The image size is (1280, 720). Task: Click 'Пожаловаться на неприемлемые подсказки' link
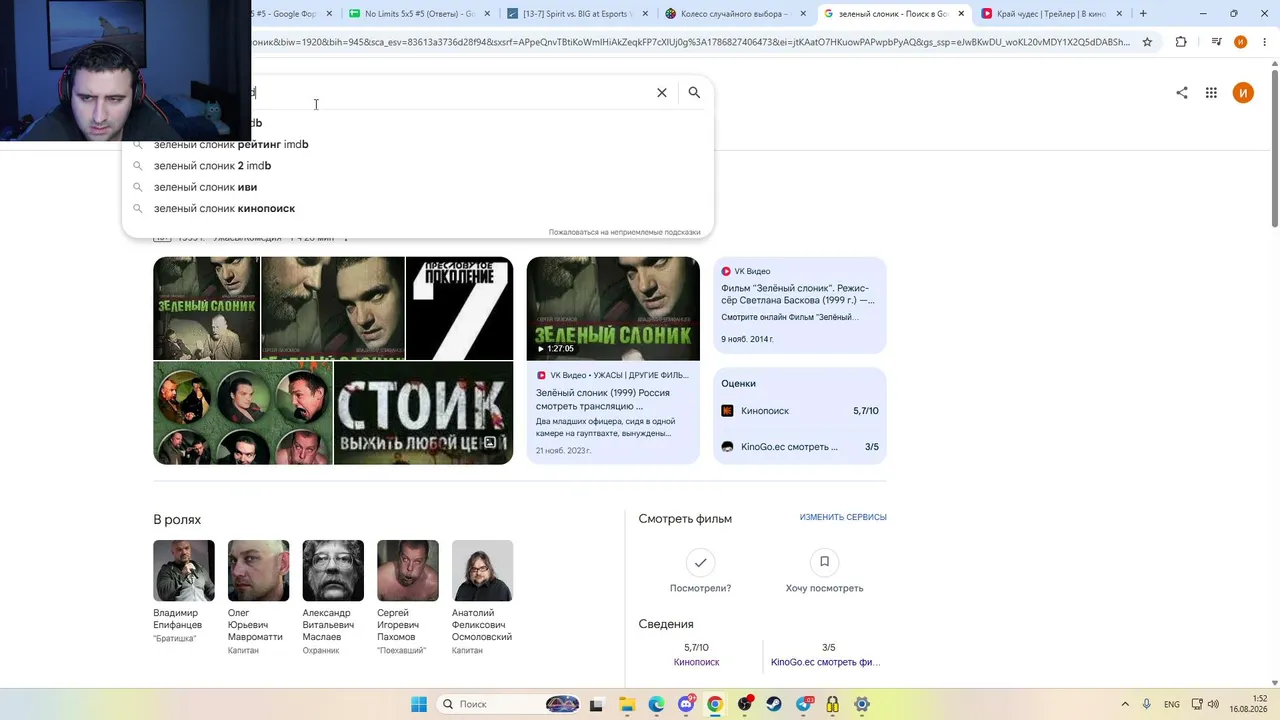click(x=624, y=232)
